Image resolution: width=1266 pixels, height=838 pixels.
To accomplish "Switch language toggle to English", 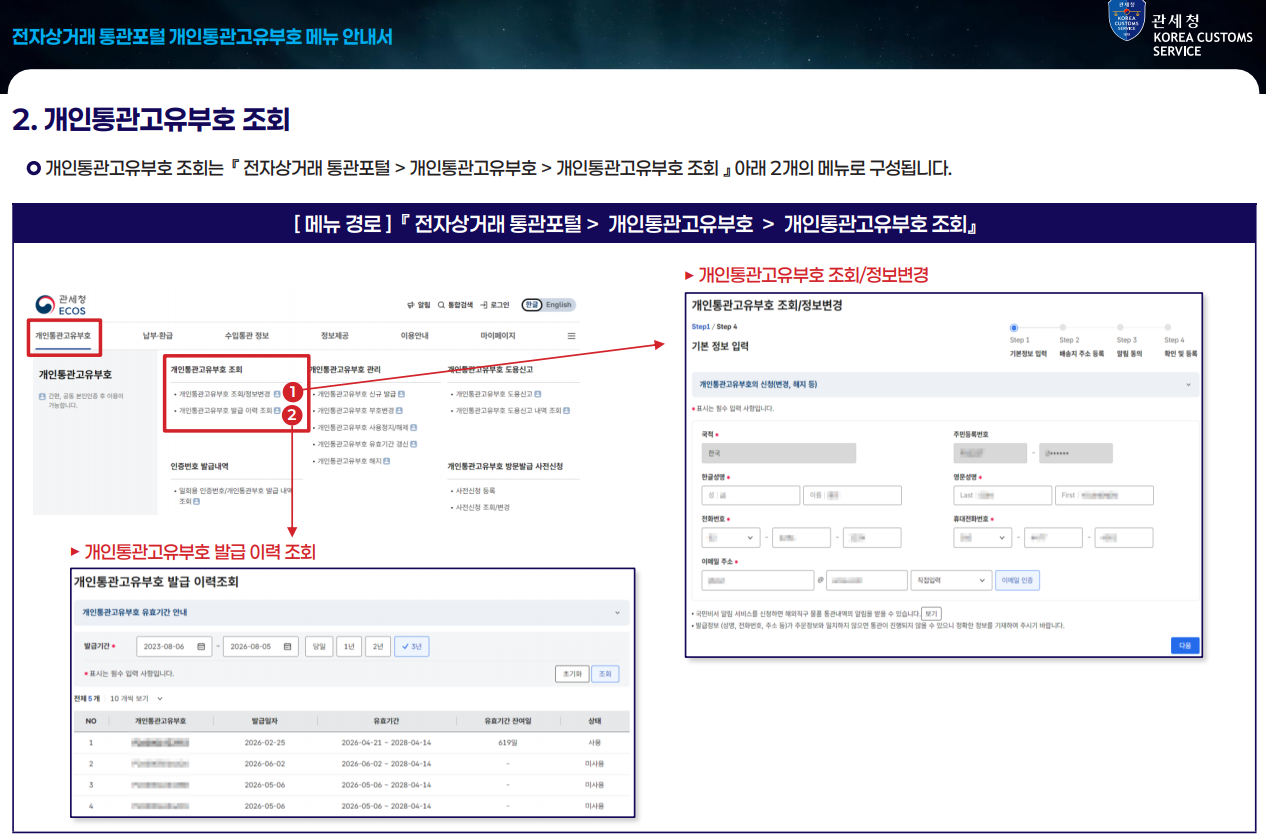I will pos(559,305).
